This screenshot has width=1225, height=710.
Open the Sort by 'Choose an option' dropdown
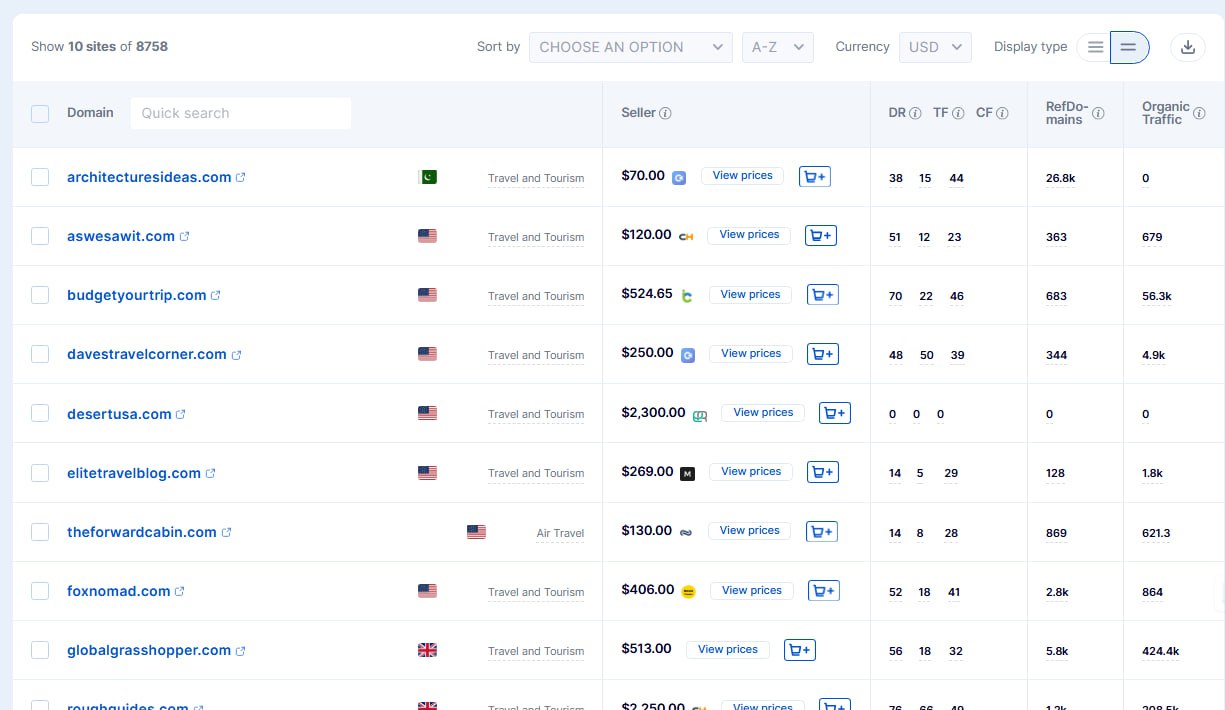coord(630,47)
